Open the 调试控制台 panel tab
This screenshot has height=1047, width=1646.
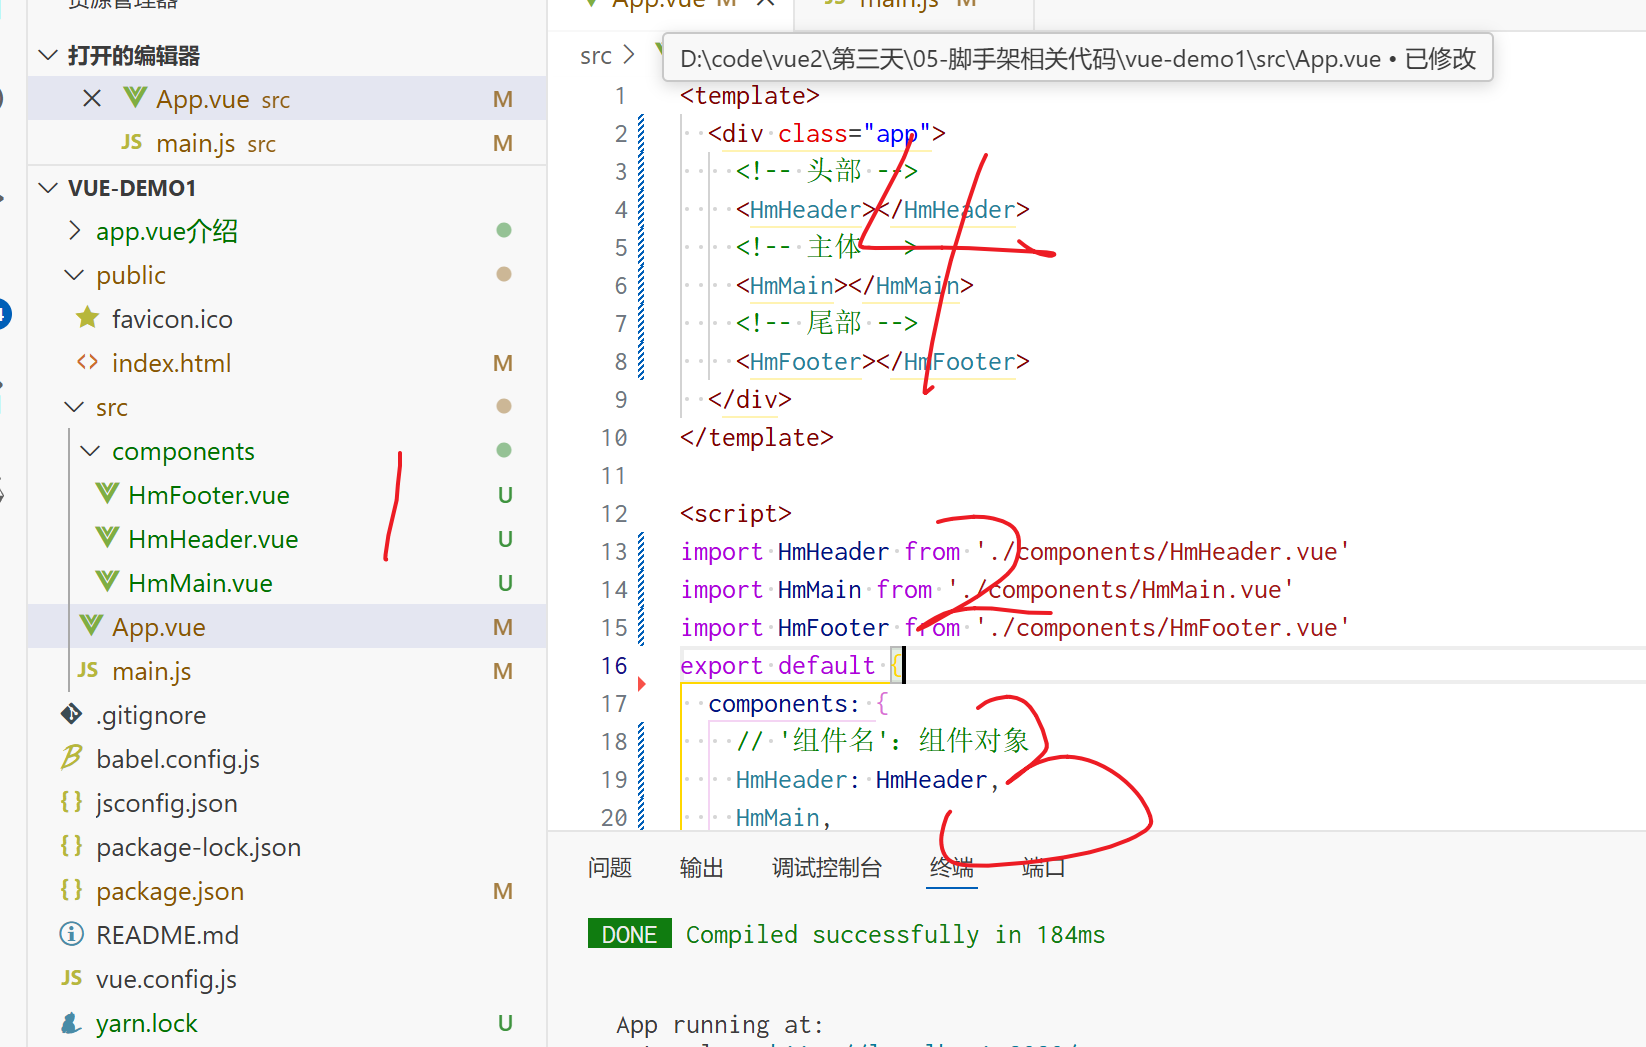point(827,867)
